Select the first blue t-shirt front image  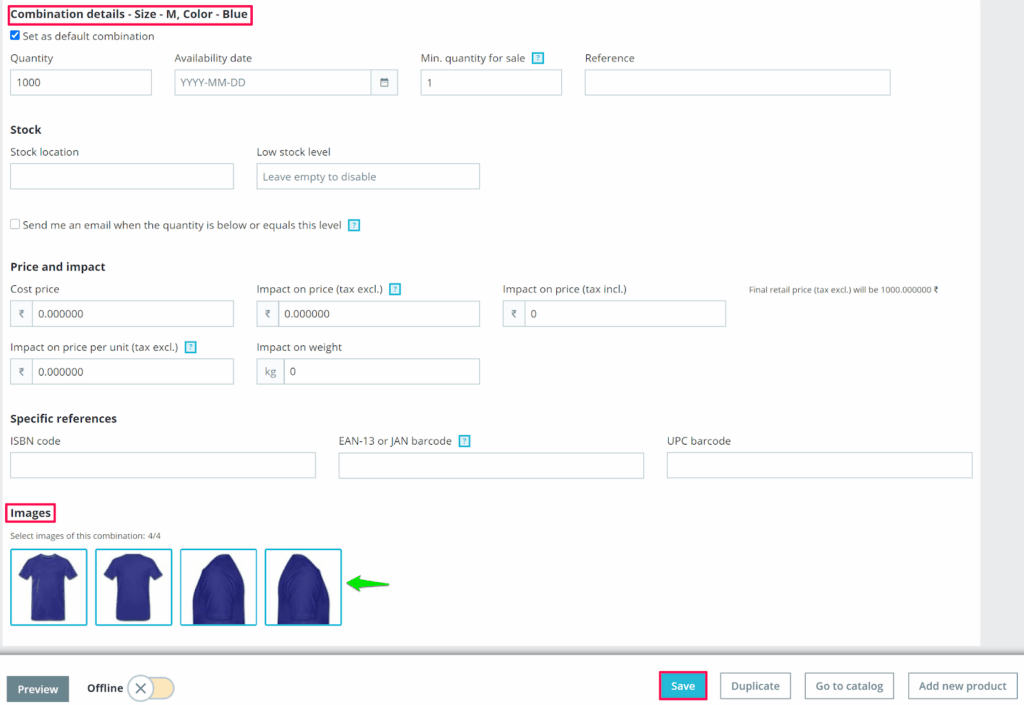[49, 587]
